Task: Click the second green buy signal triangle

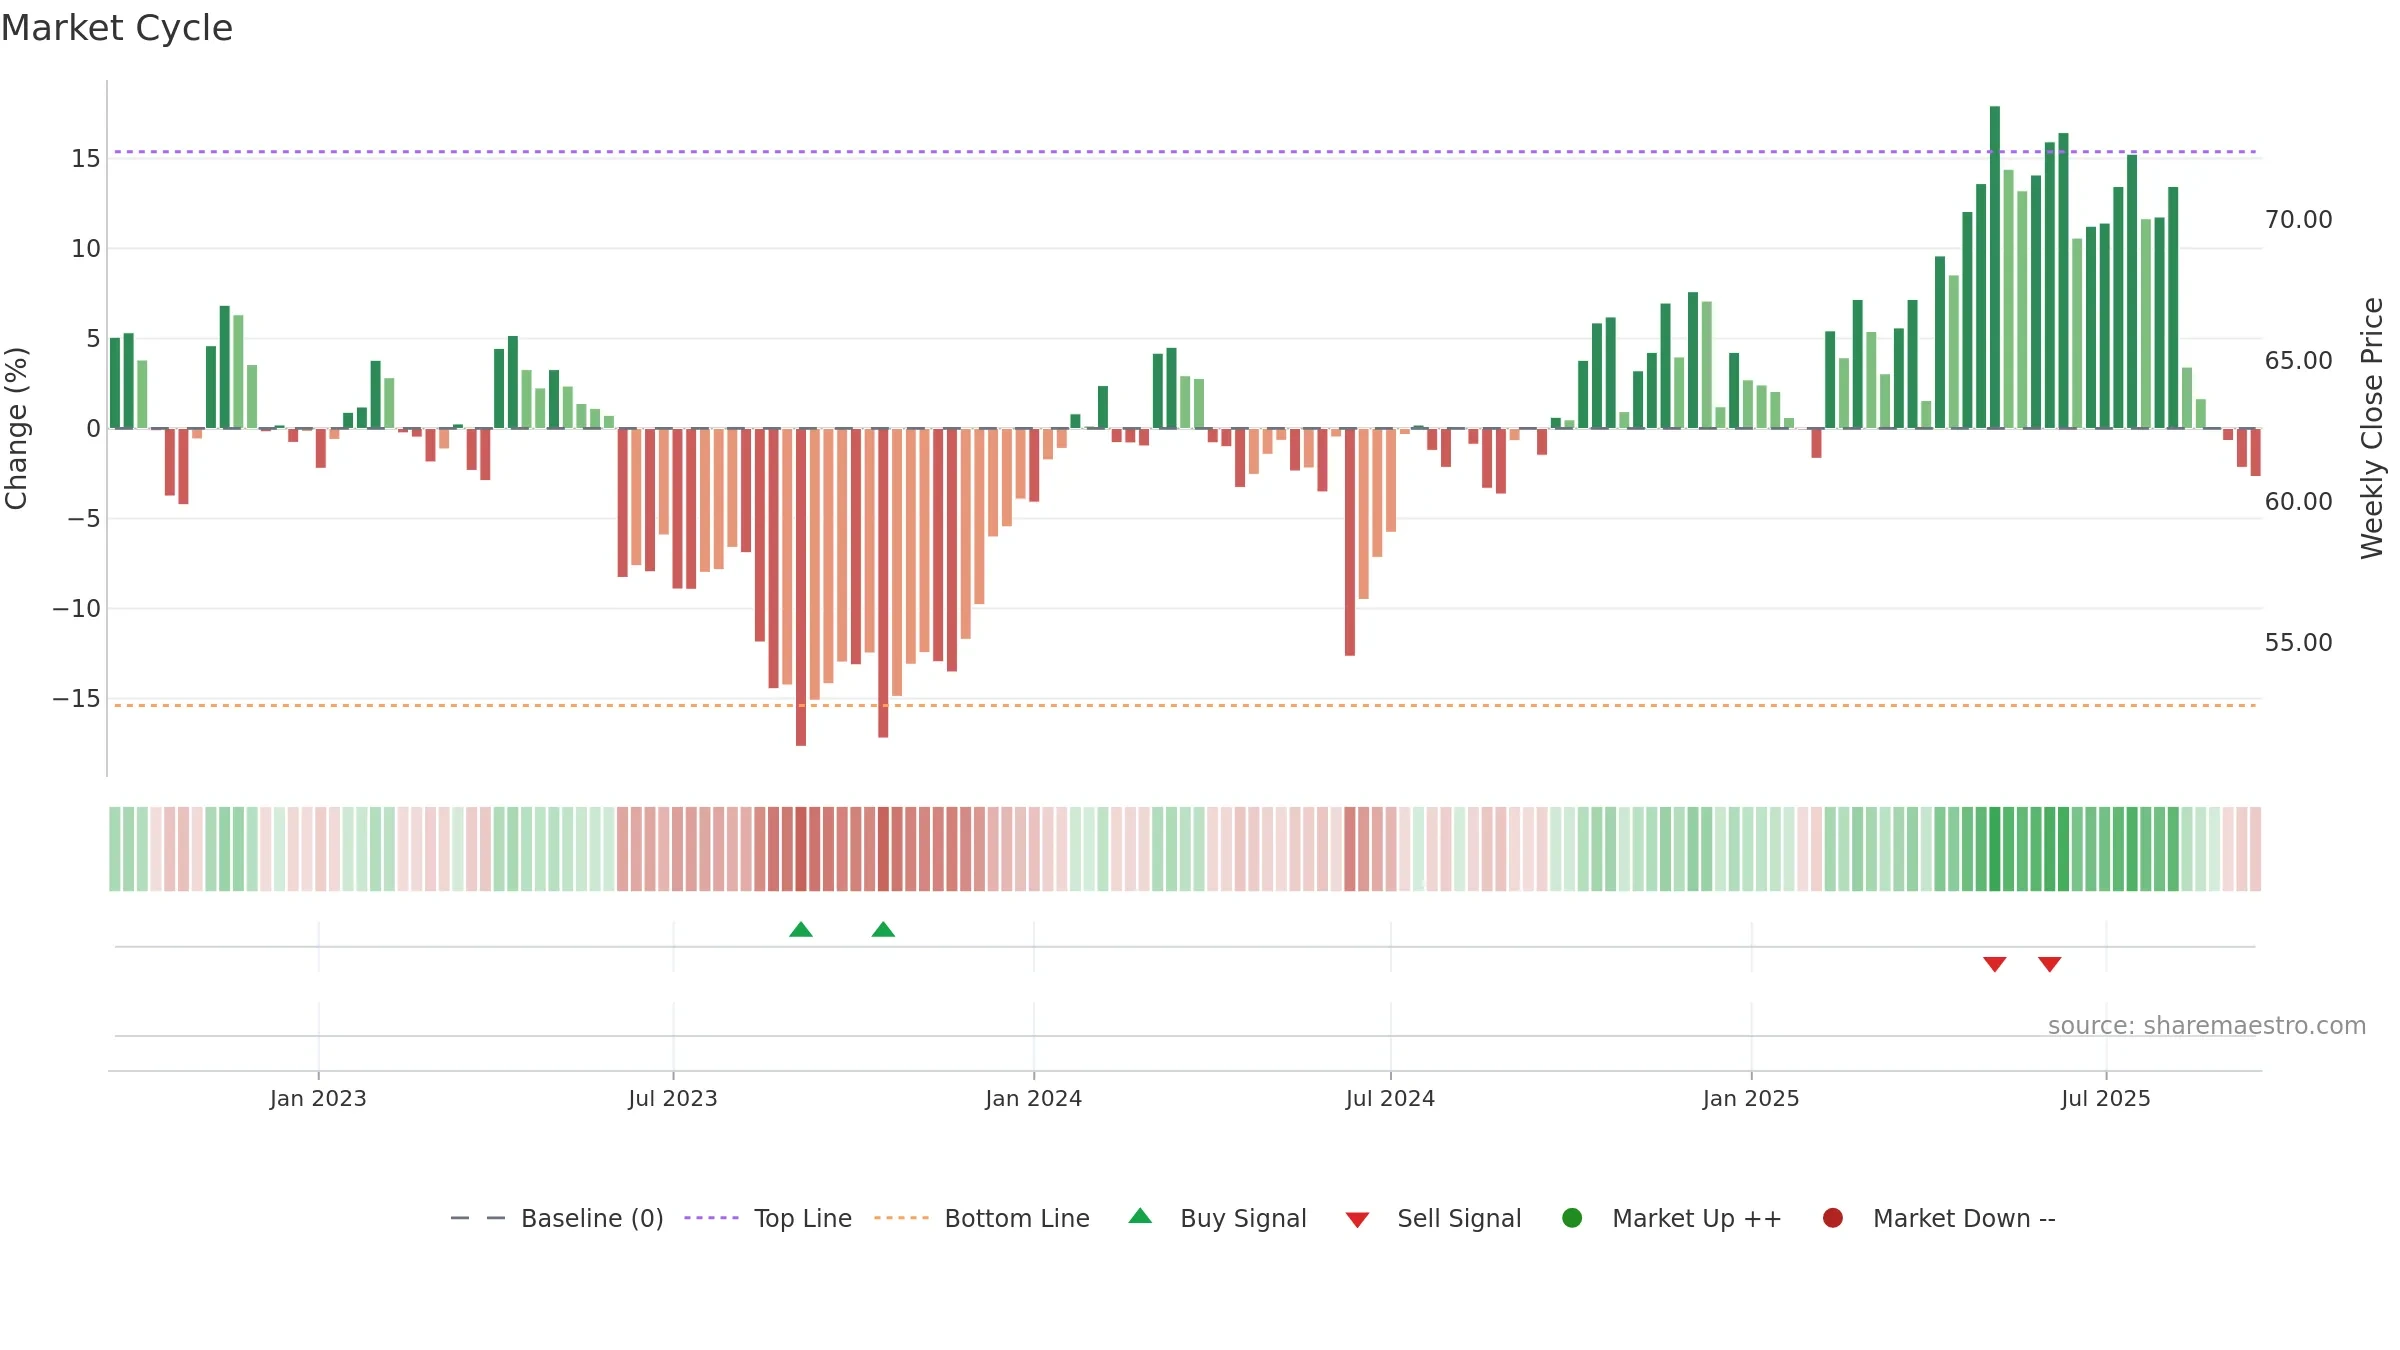Action: [883, 929]
